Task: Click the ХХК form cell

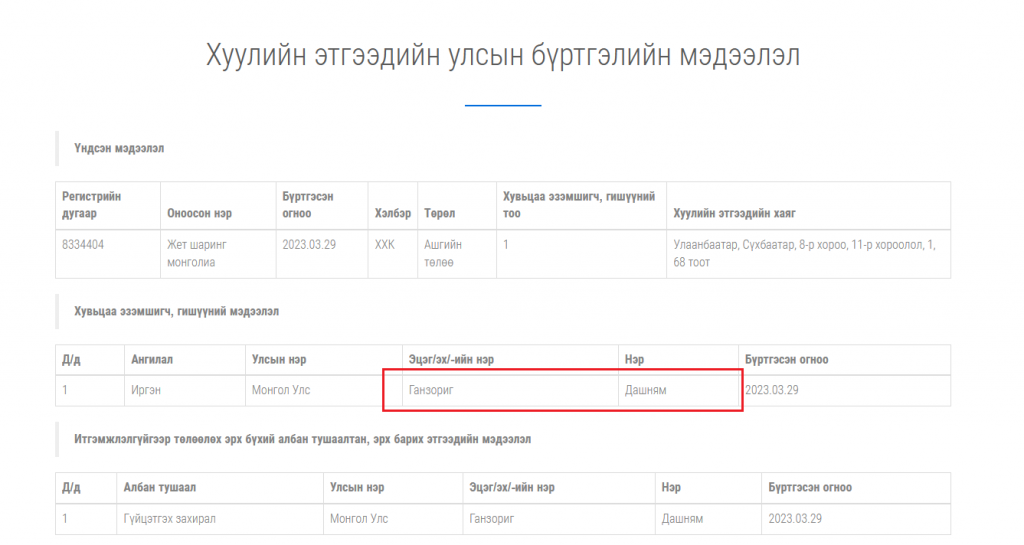Action: click(385, 245)
